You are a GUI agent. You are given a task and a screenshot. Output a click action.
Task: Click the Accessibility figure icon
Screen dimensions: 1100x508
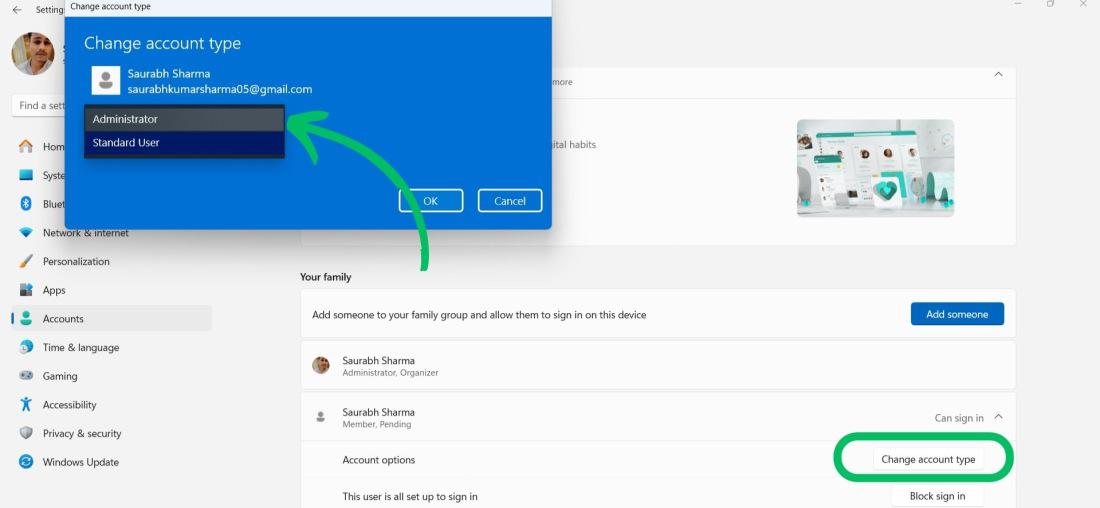click(x=26, y=404)
